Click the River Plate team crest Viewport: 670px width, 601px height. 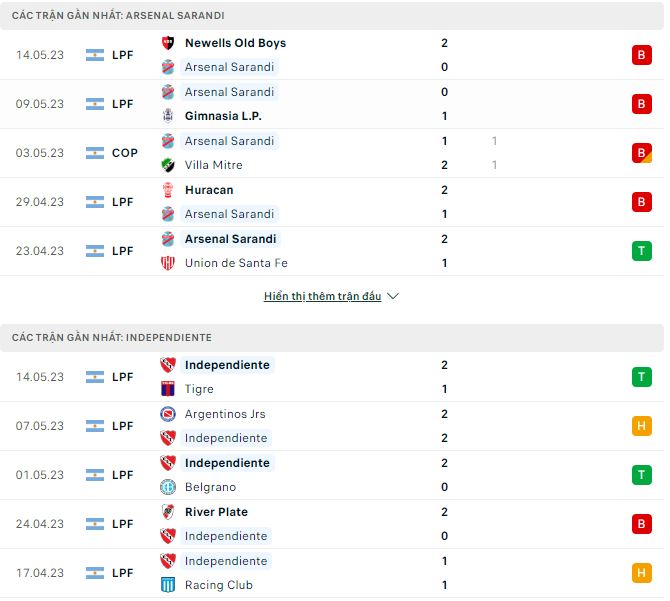pyautogui.click(x=168, y=512)
